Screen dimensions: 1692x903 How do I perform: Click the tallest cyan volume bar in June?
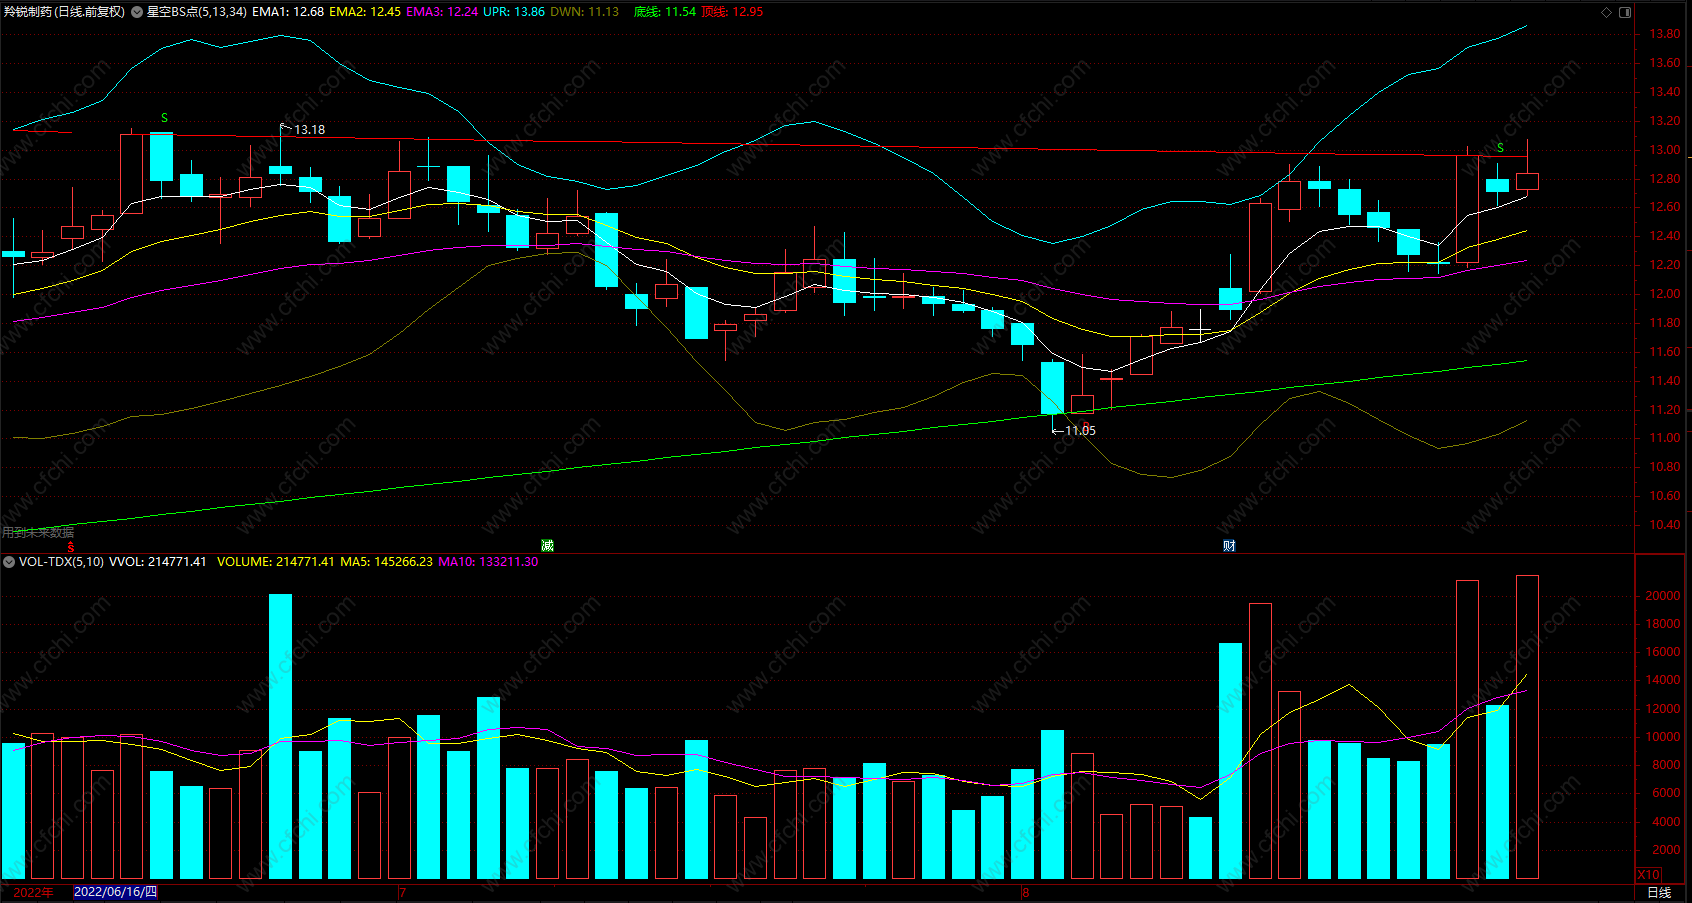[280, 736]
